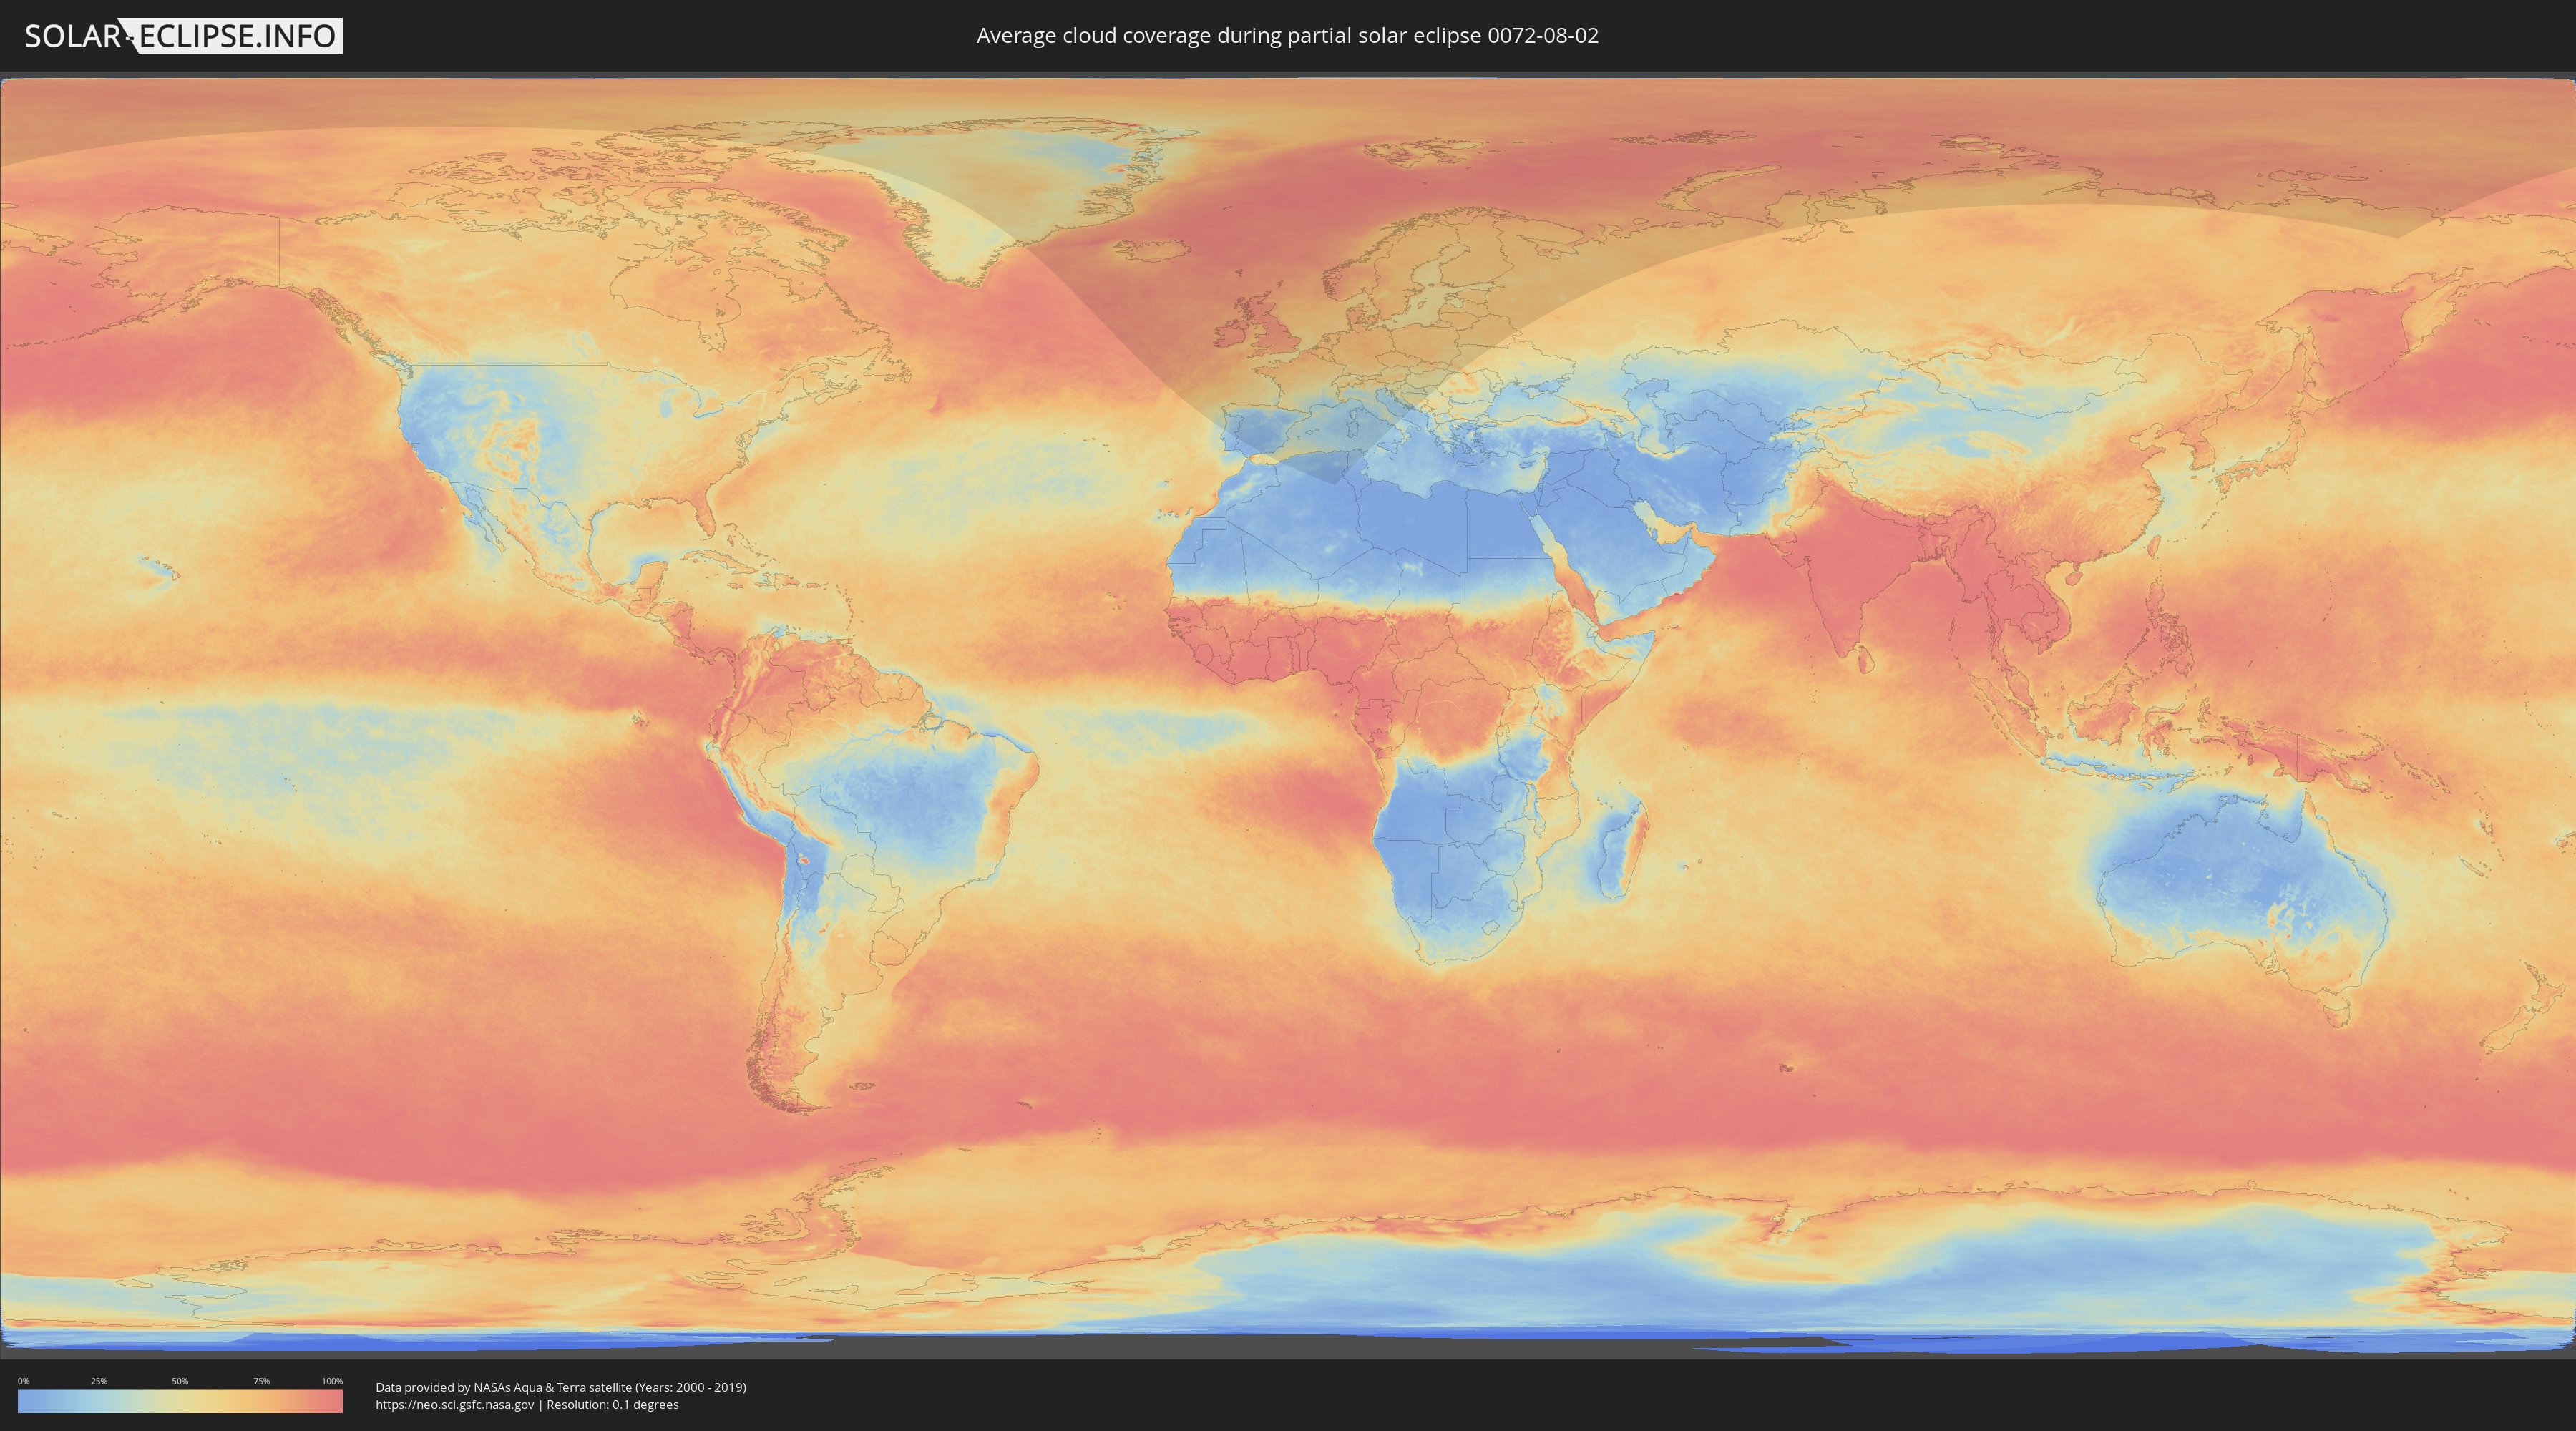
Task: Click the 100% legend label
Action: click(332, 1381)
